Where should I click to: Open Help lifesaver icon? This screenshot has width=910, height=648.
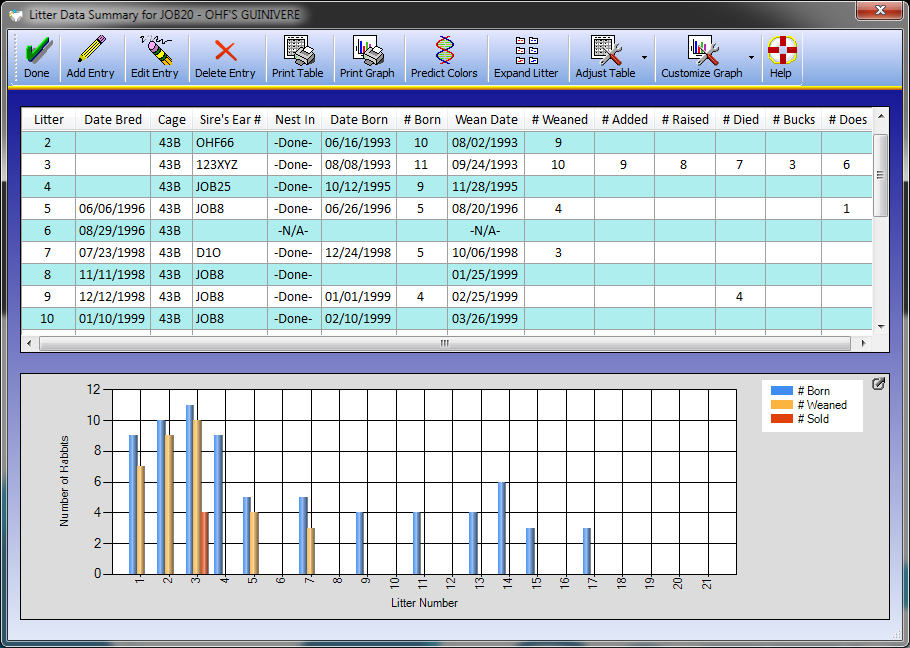[x=781, y=50]
